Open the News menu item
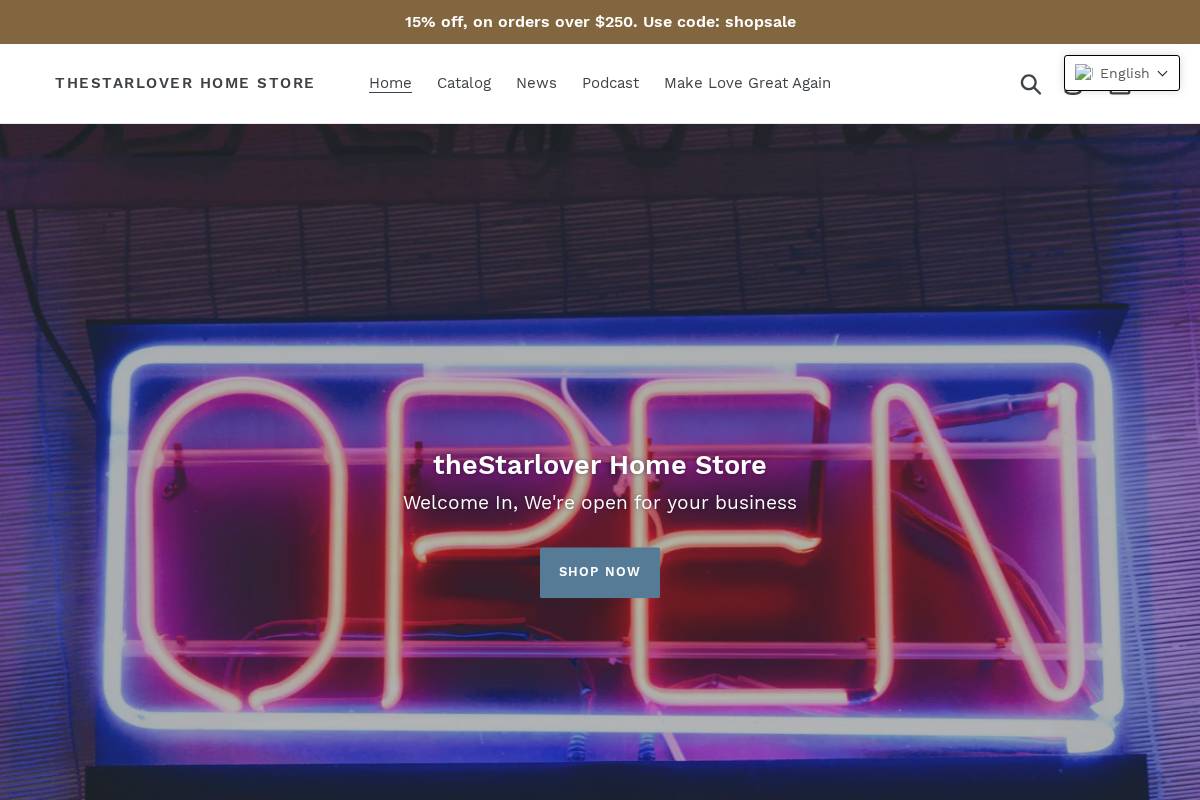1200x800 pixels. coord(536,83)
